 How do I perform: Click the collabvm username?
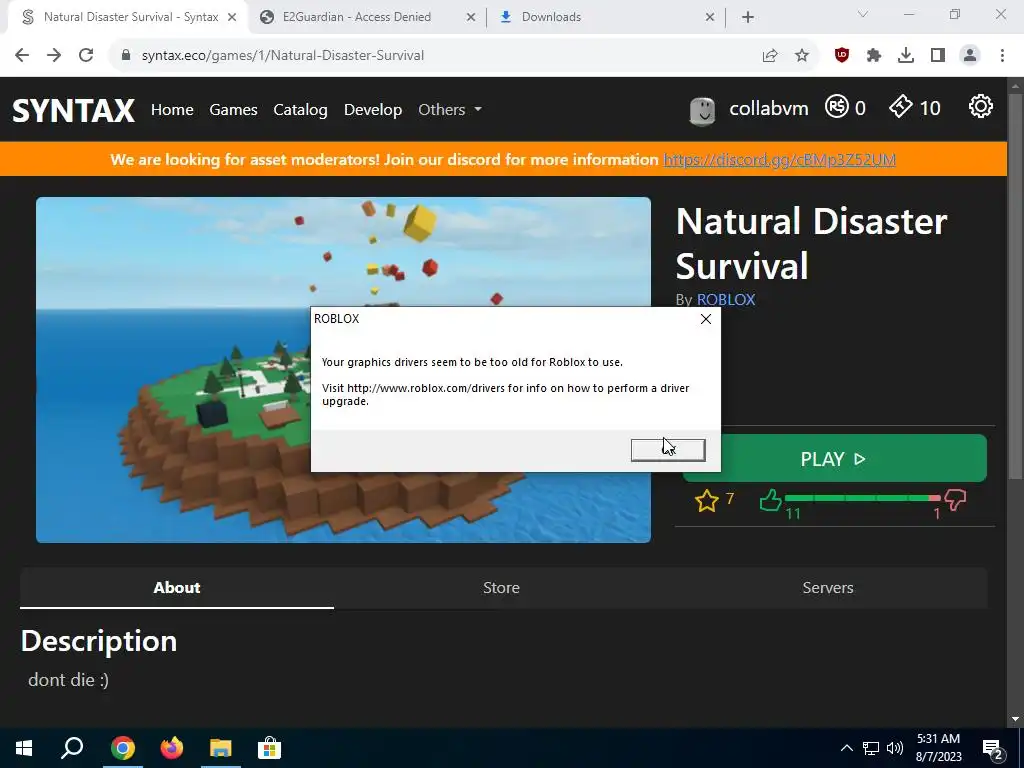[x=769, y=108]
